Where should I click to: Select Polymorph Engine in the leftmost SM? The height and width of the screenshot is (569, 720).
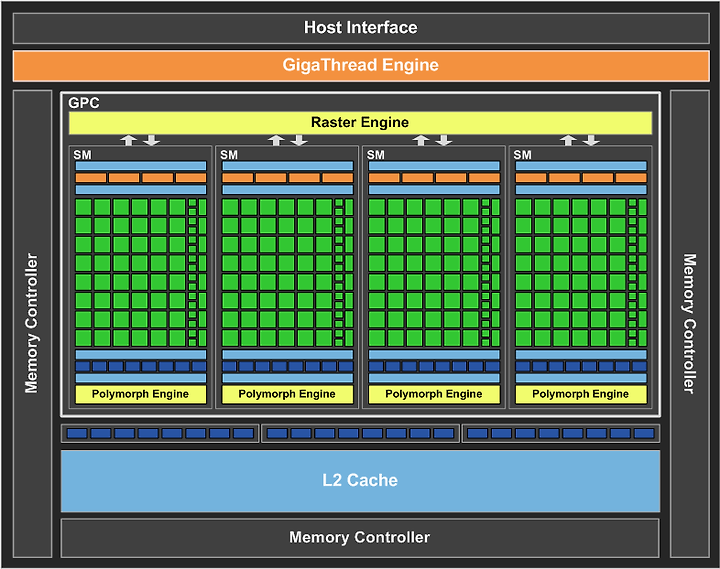click(141, 394)
